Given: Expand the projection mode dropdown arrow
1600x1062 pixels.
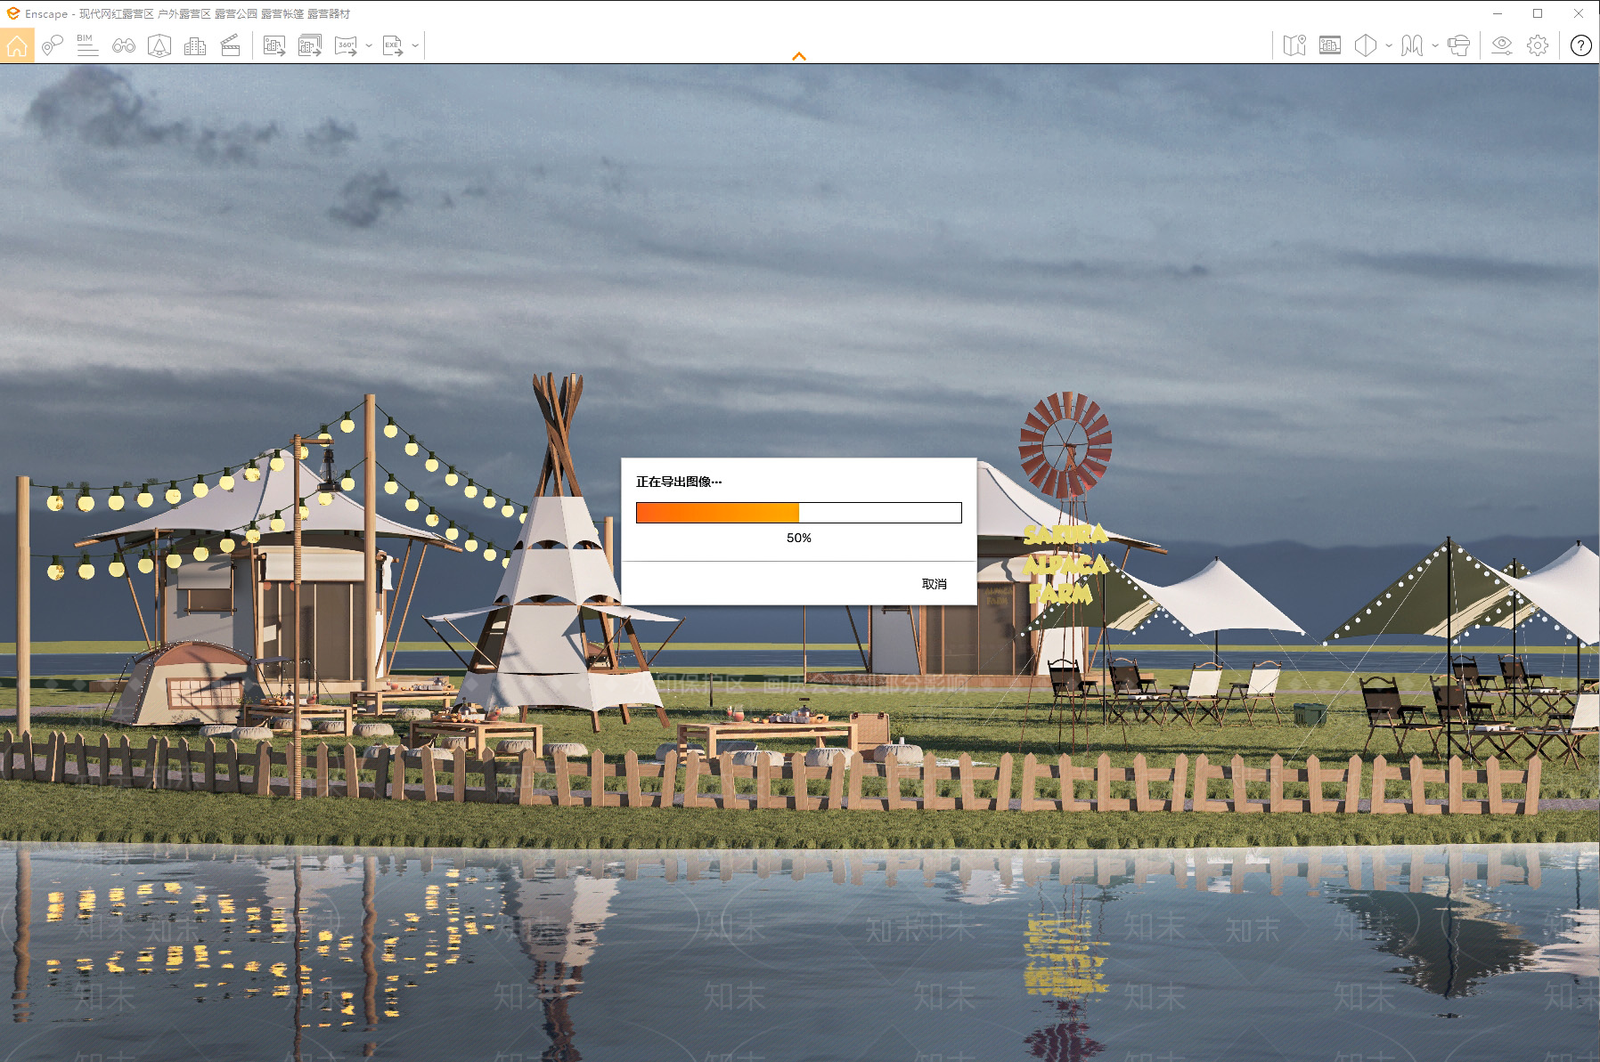Looking at the screenshot, I should (1388, 46).
